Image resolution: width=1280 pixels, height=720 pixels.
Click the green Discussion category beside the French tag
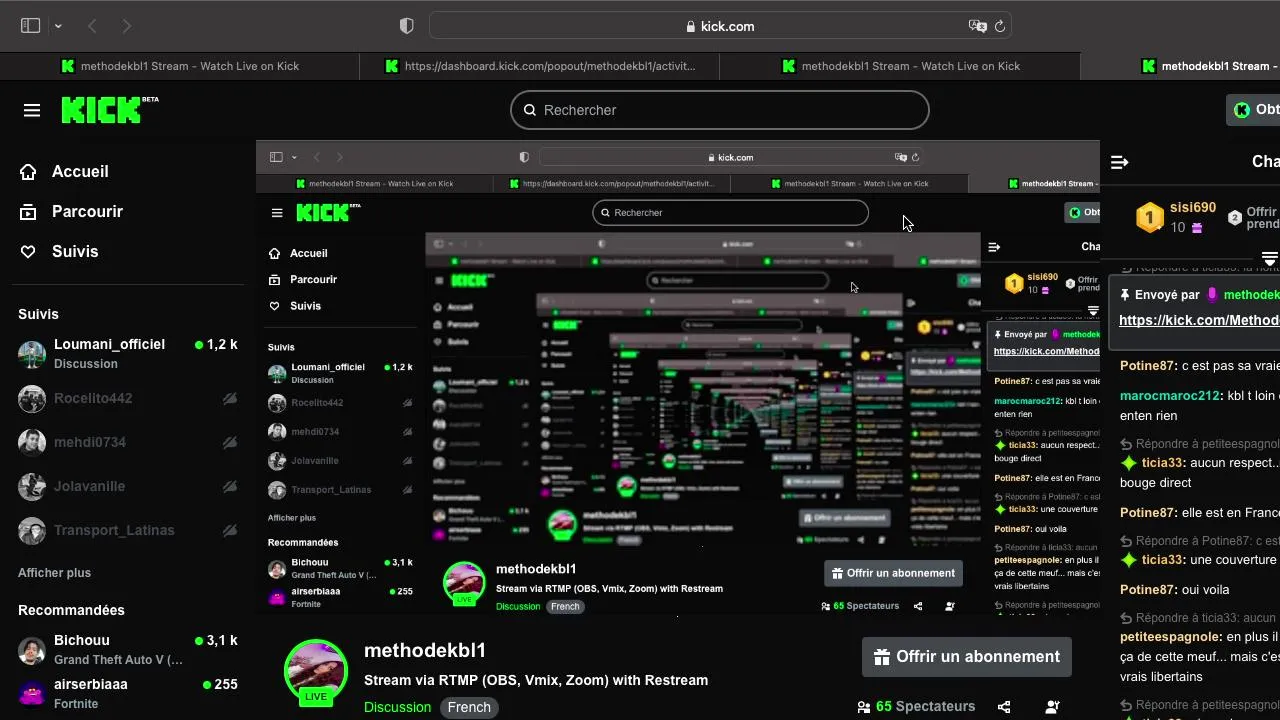pos(397,707)
